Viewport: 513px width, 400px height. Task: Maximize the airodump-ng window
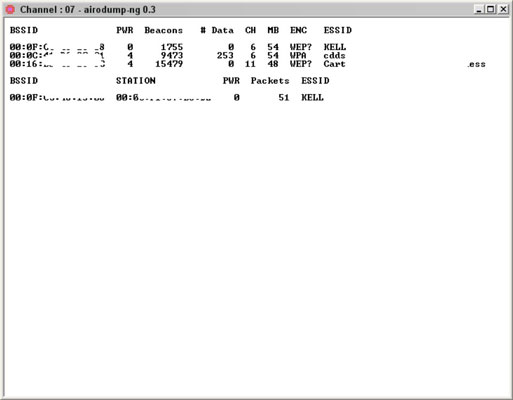pos(491,9)
